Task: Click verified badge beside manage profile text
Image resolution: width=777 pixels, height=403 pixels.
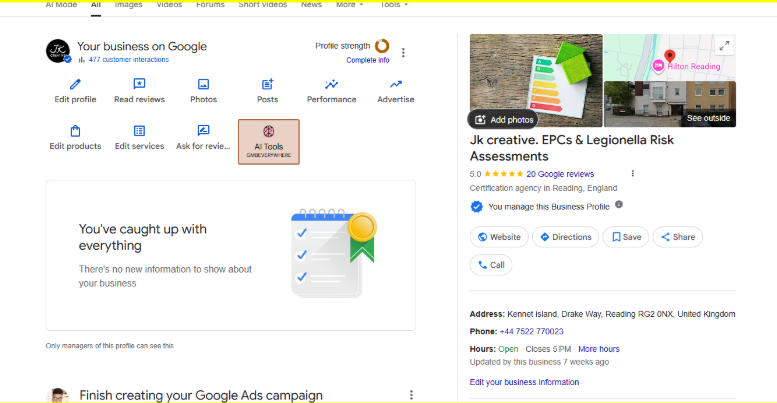Action: (476, 207)
